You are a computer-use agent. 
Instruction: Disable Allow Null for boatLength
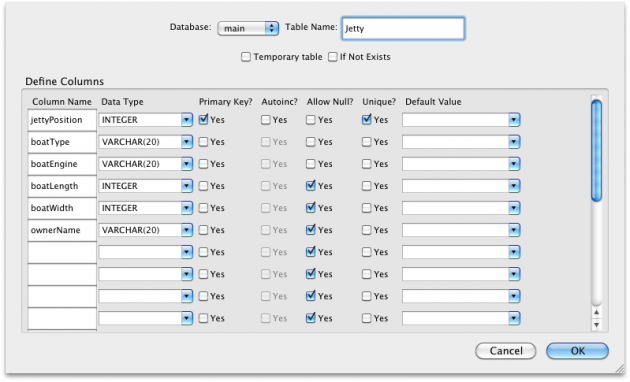click(311, 186)
